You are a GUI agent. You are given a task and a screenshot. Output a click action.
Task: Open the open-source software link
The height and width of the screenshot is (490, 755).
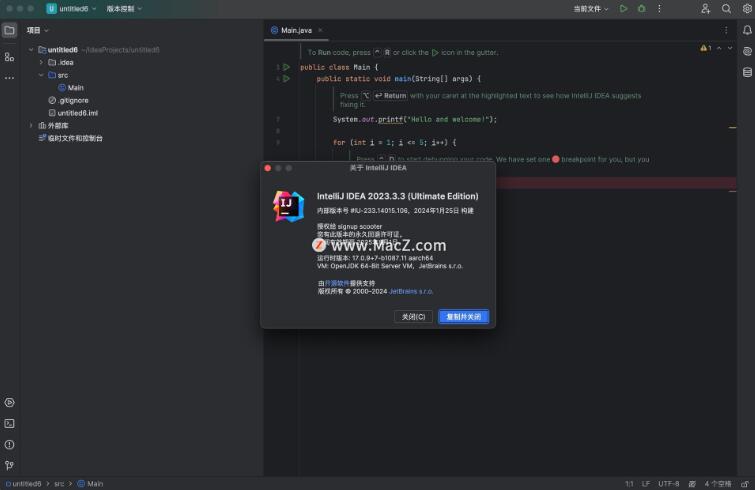tap(337, 283)
